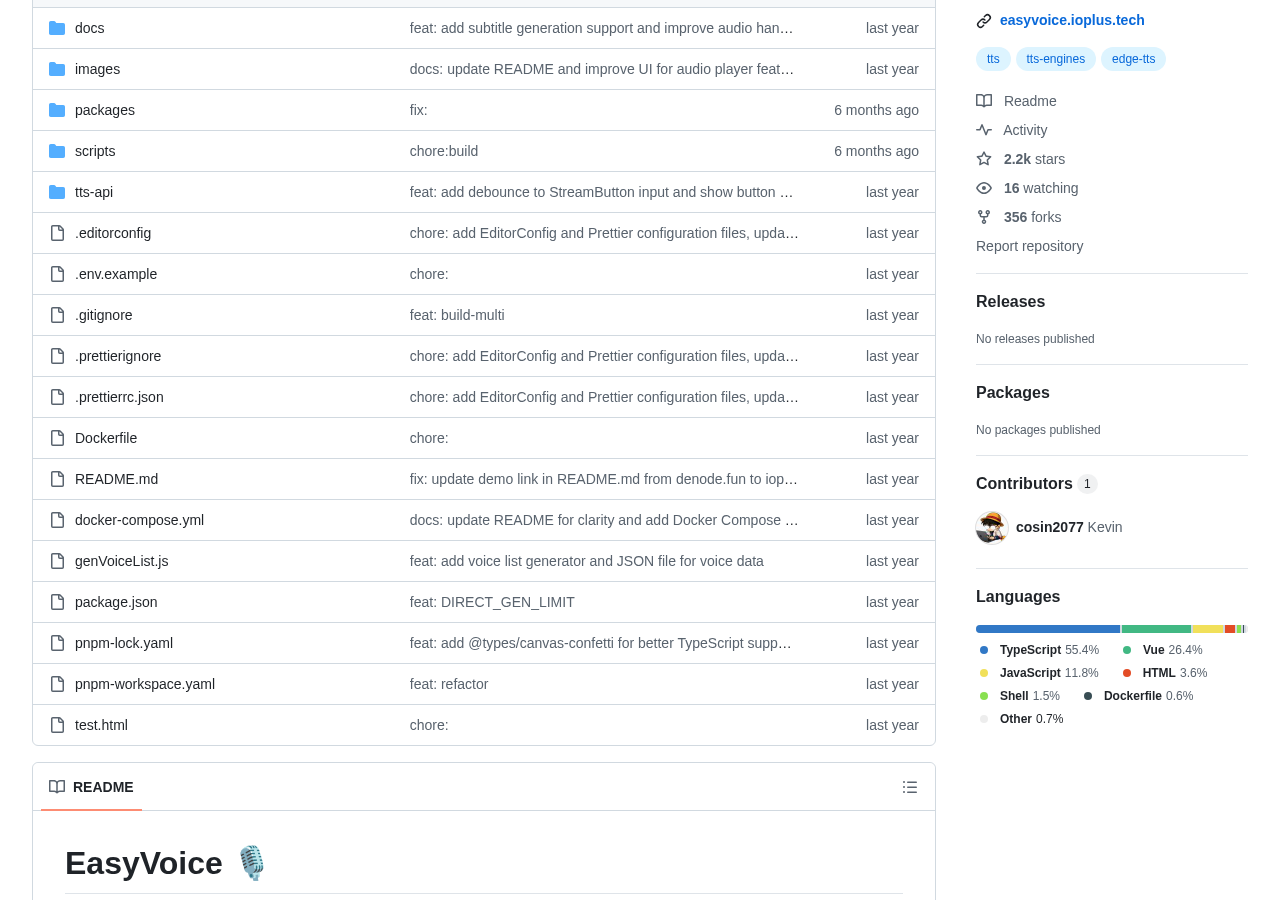
Task: Click the green Vue segment of language bar
Action: [x=1156, y=629]
